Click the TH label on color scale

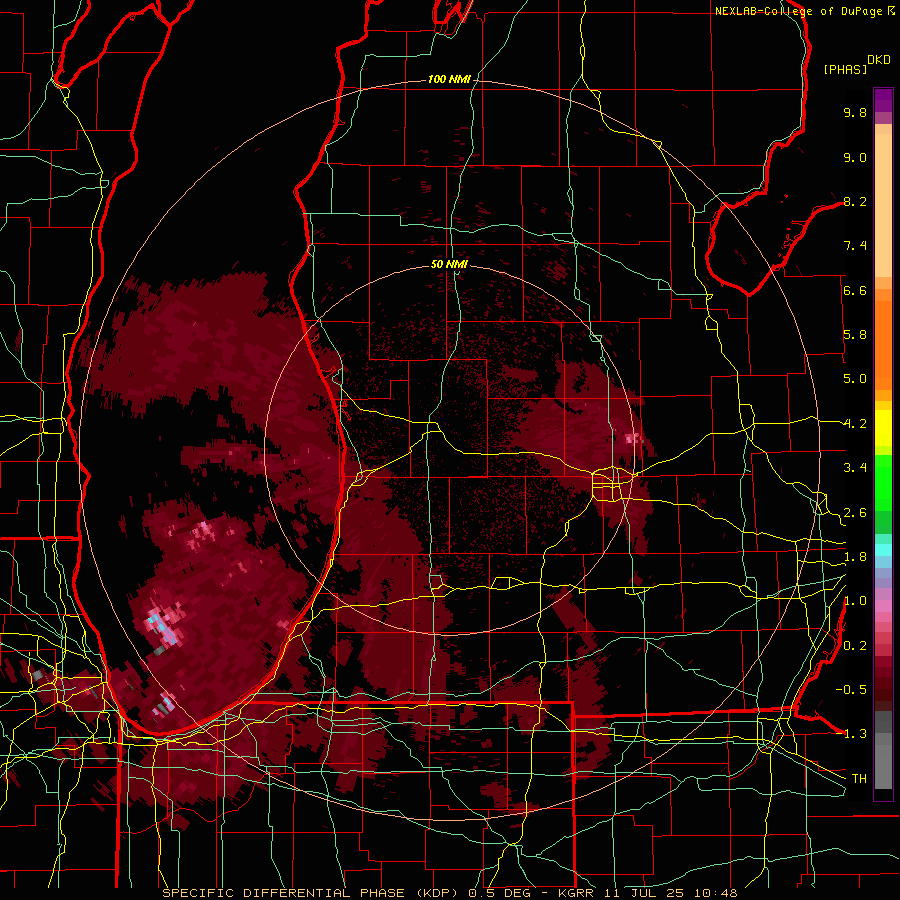(x=859, y=779)
